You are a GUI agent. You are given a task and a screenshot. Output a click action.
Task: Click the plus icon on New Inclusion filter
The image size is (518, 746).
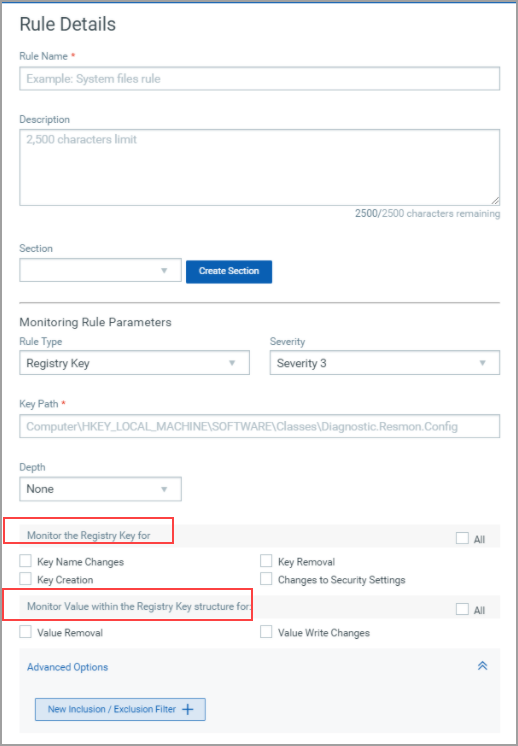pos(188,709)
